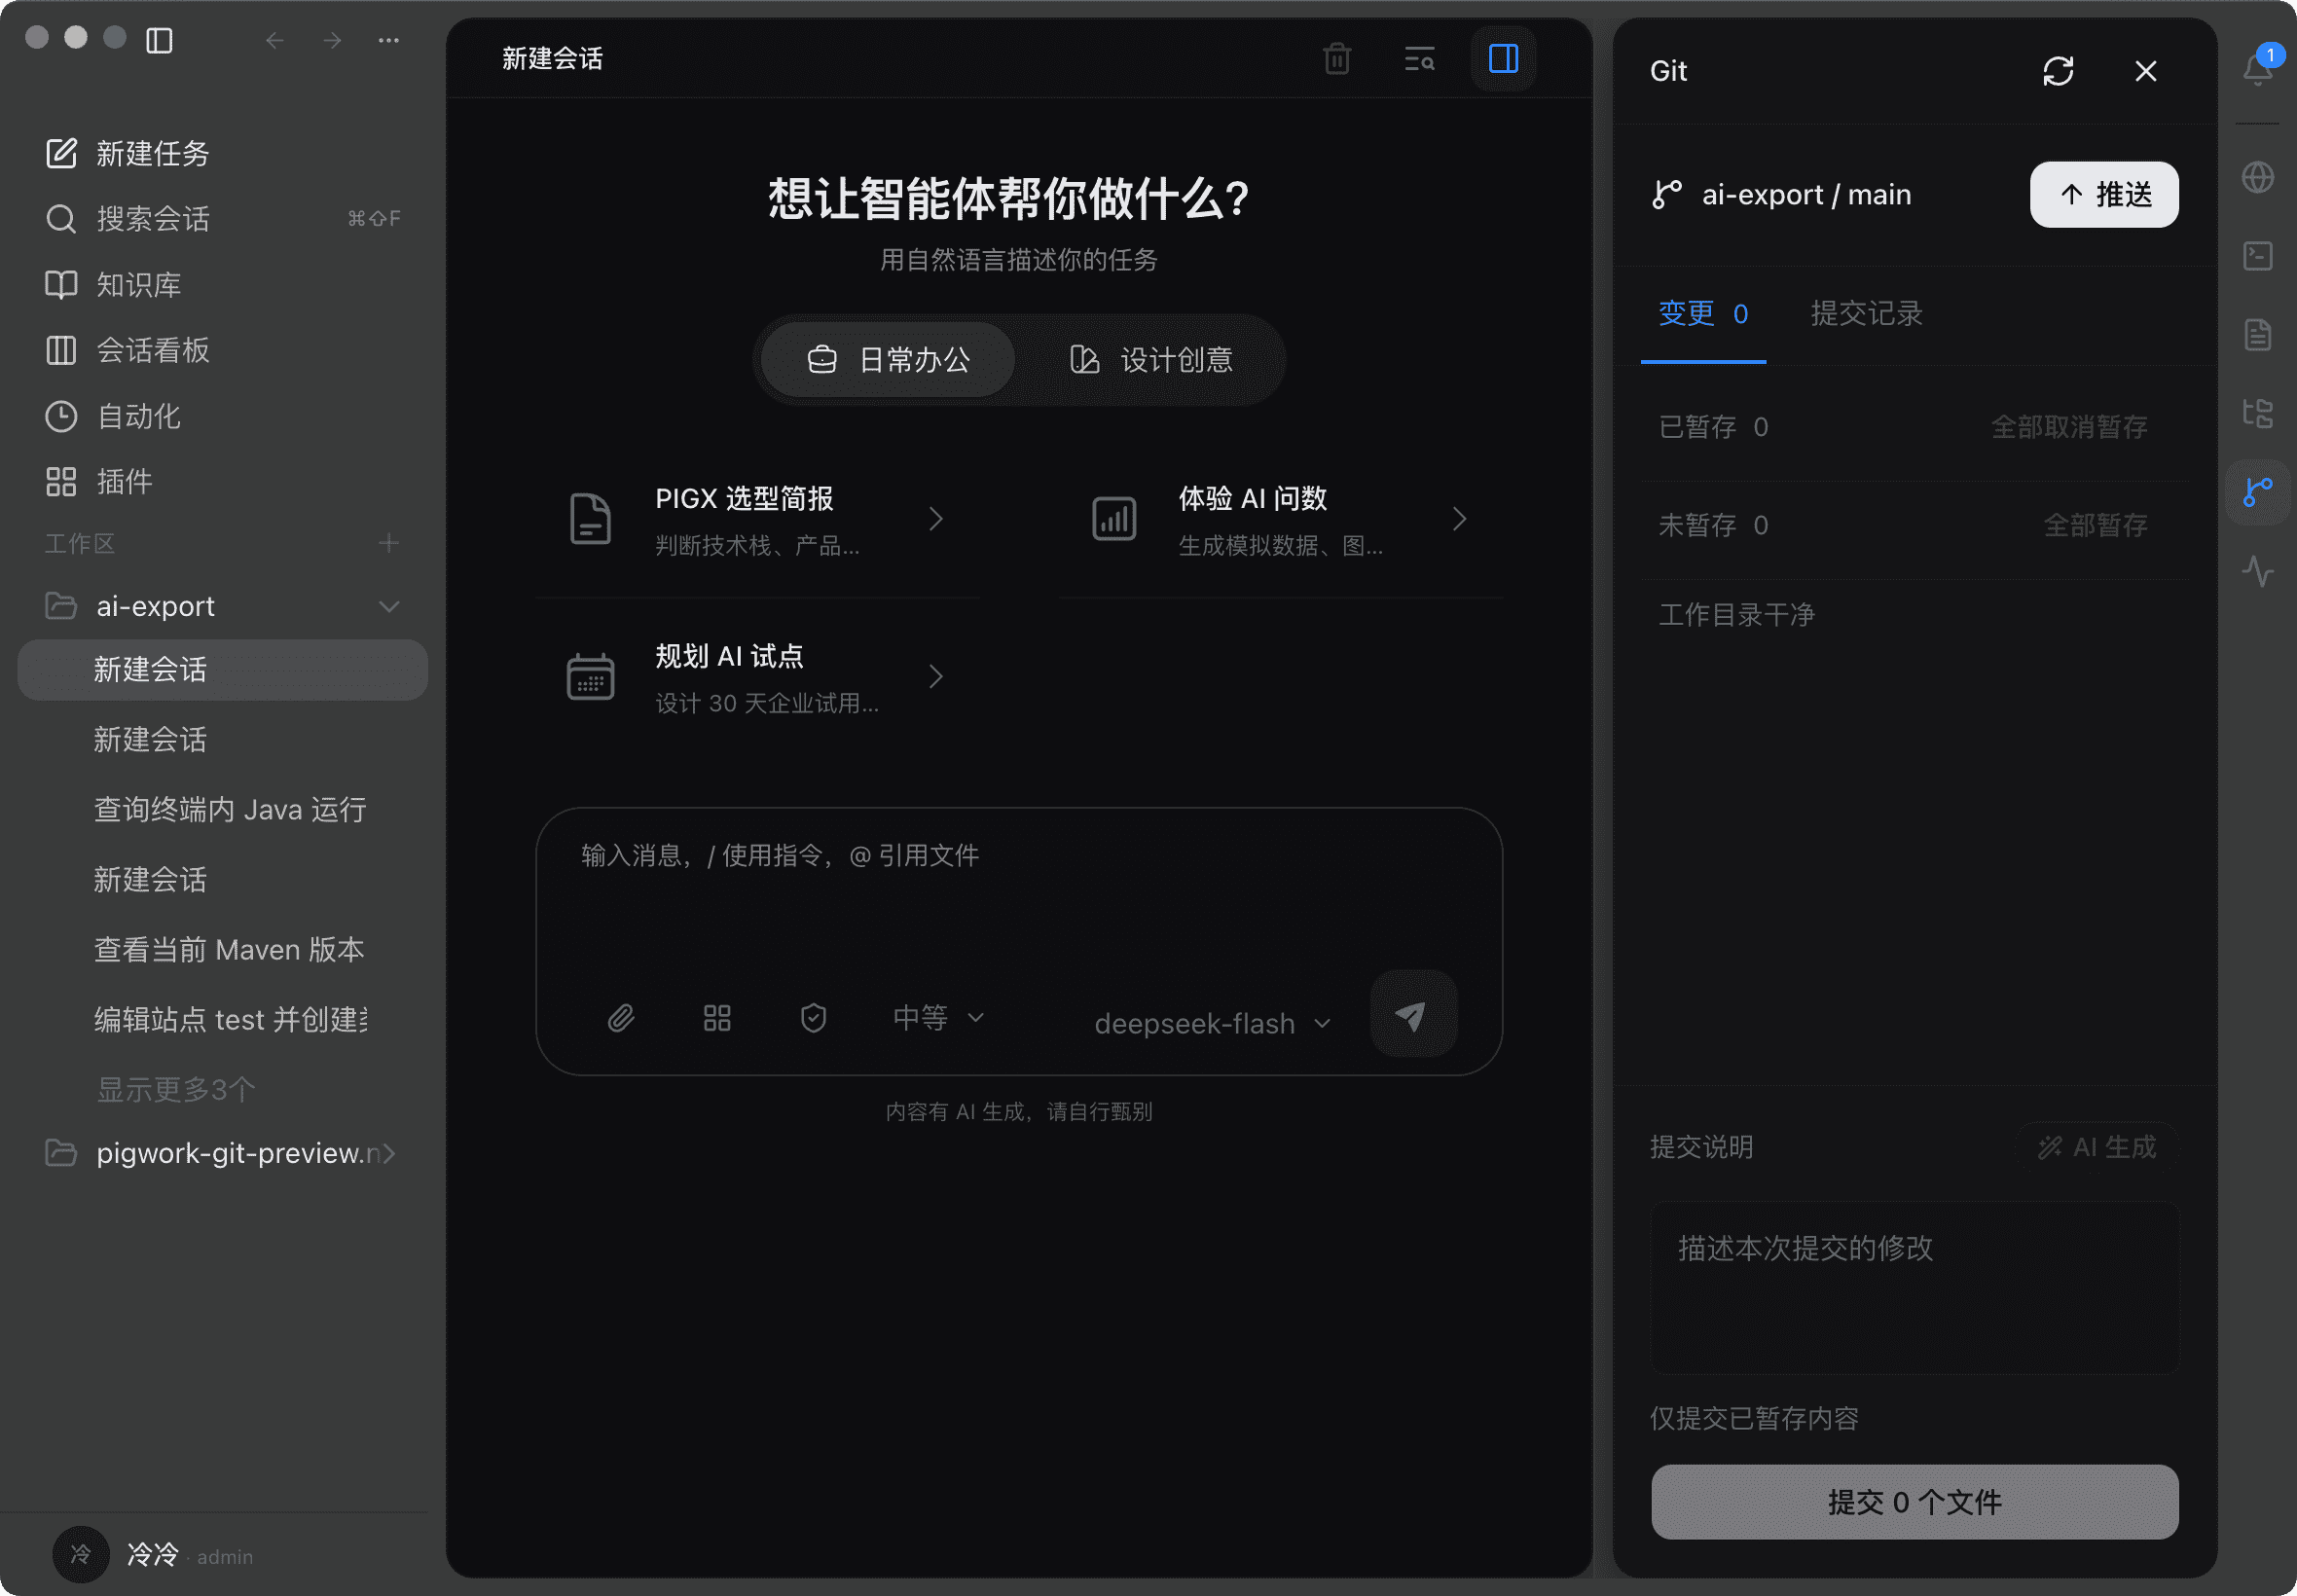Screen dimensions: 2297x1596
Task: Select the 设计创意 mode
Action: pyautogui.click(x=1150, y=360)
